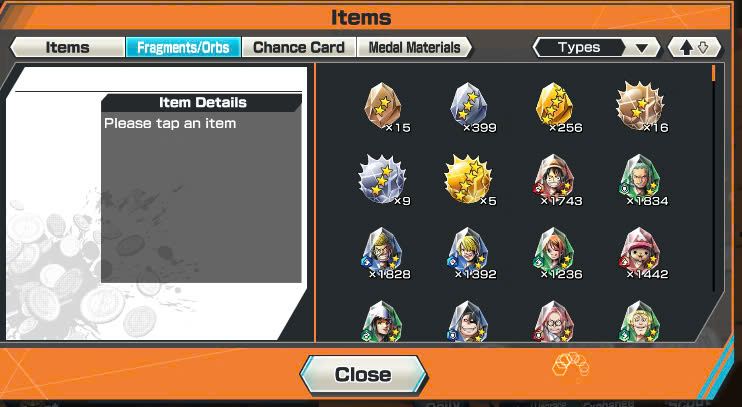Click the item list scrollbar
Image resolution: width=742 pixels, height=407 pixels.
pos(714,180)
